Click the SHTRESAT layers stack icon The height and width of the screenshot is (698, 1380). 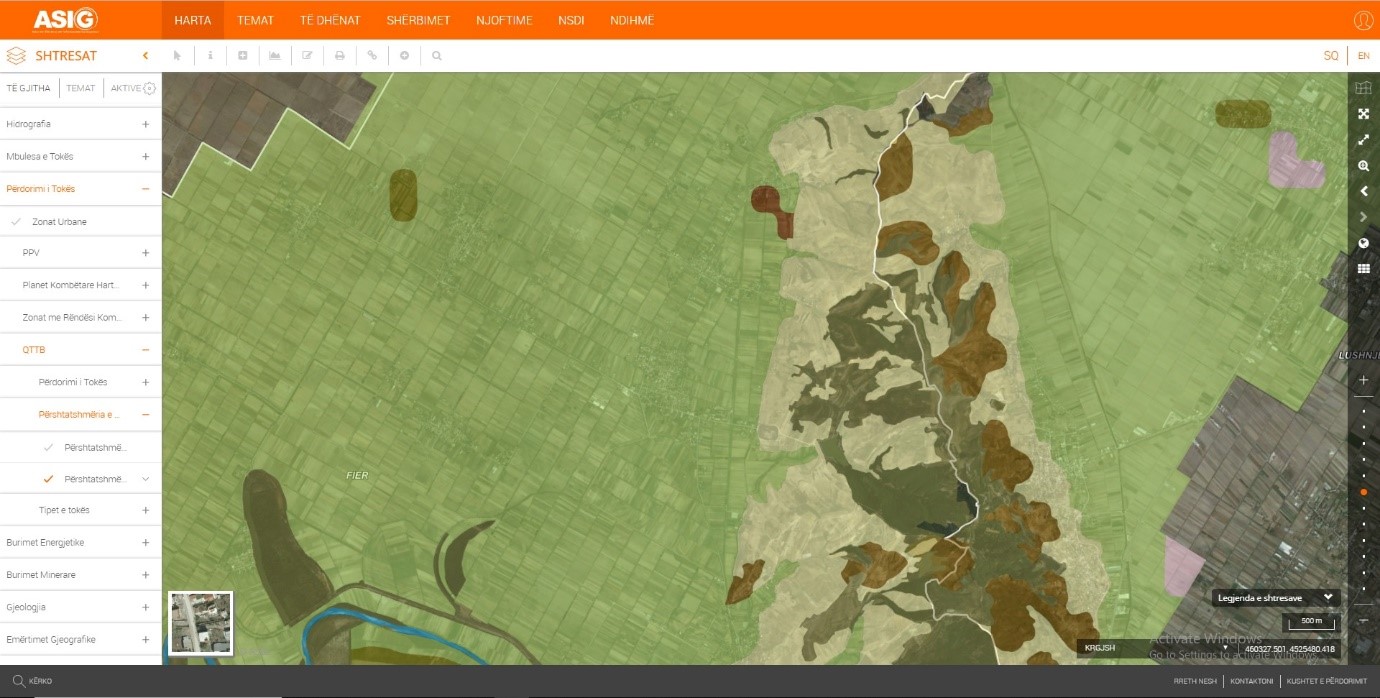[x=16, y=56]
